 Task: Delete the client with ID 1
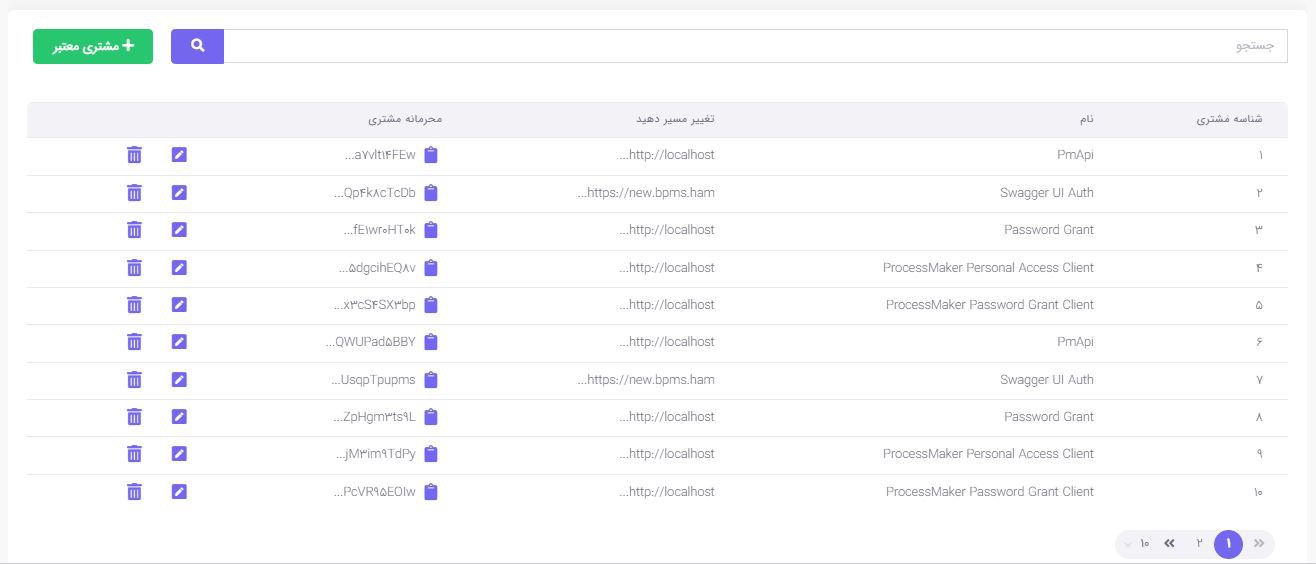(134, 155)
